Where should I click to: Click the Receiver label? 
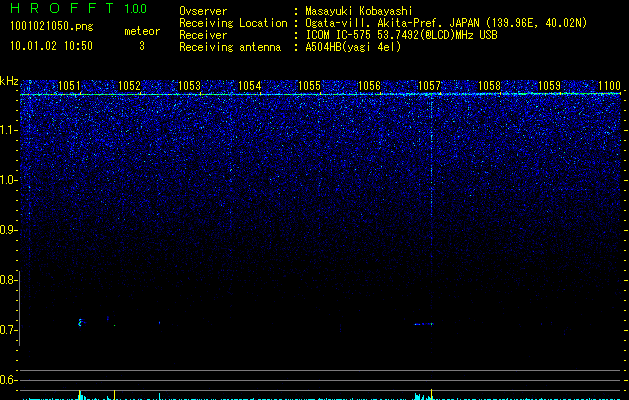[203, 35]
